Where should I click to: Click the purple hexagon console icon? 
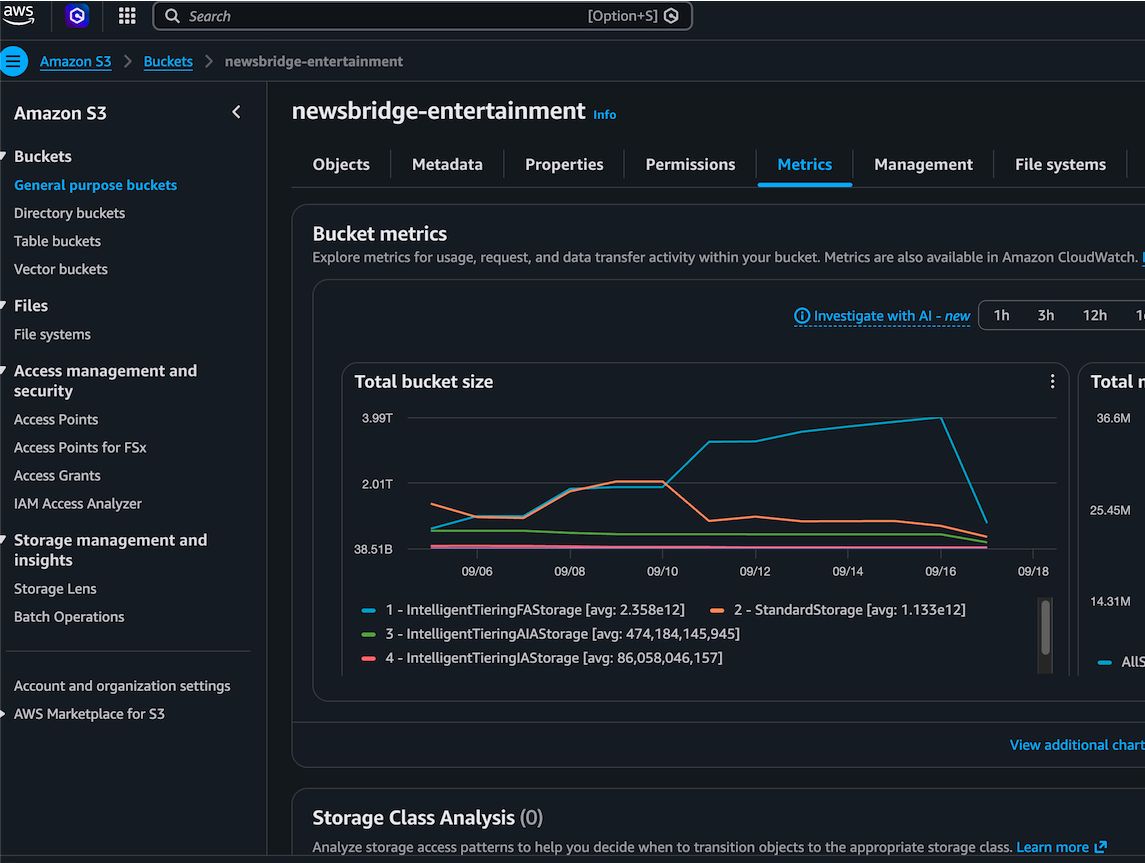tap(77, 15)
